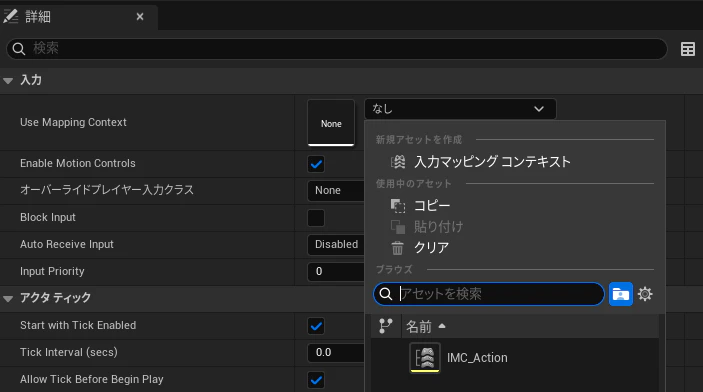Click the Block Input label
This screenshot has width=703, height=392.
tap(48, 218)
